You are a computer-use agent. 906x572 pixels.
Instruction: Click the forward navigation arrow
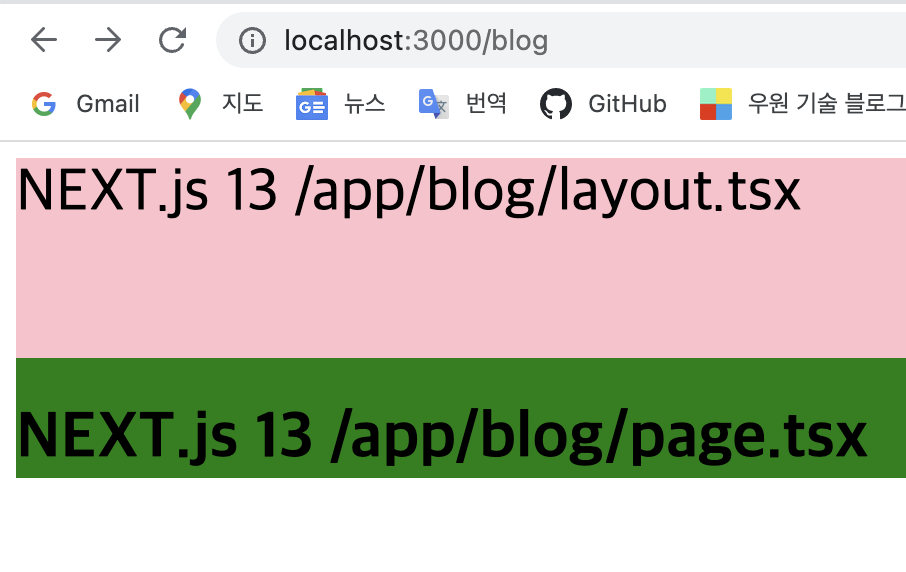pos(108,40)
